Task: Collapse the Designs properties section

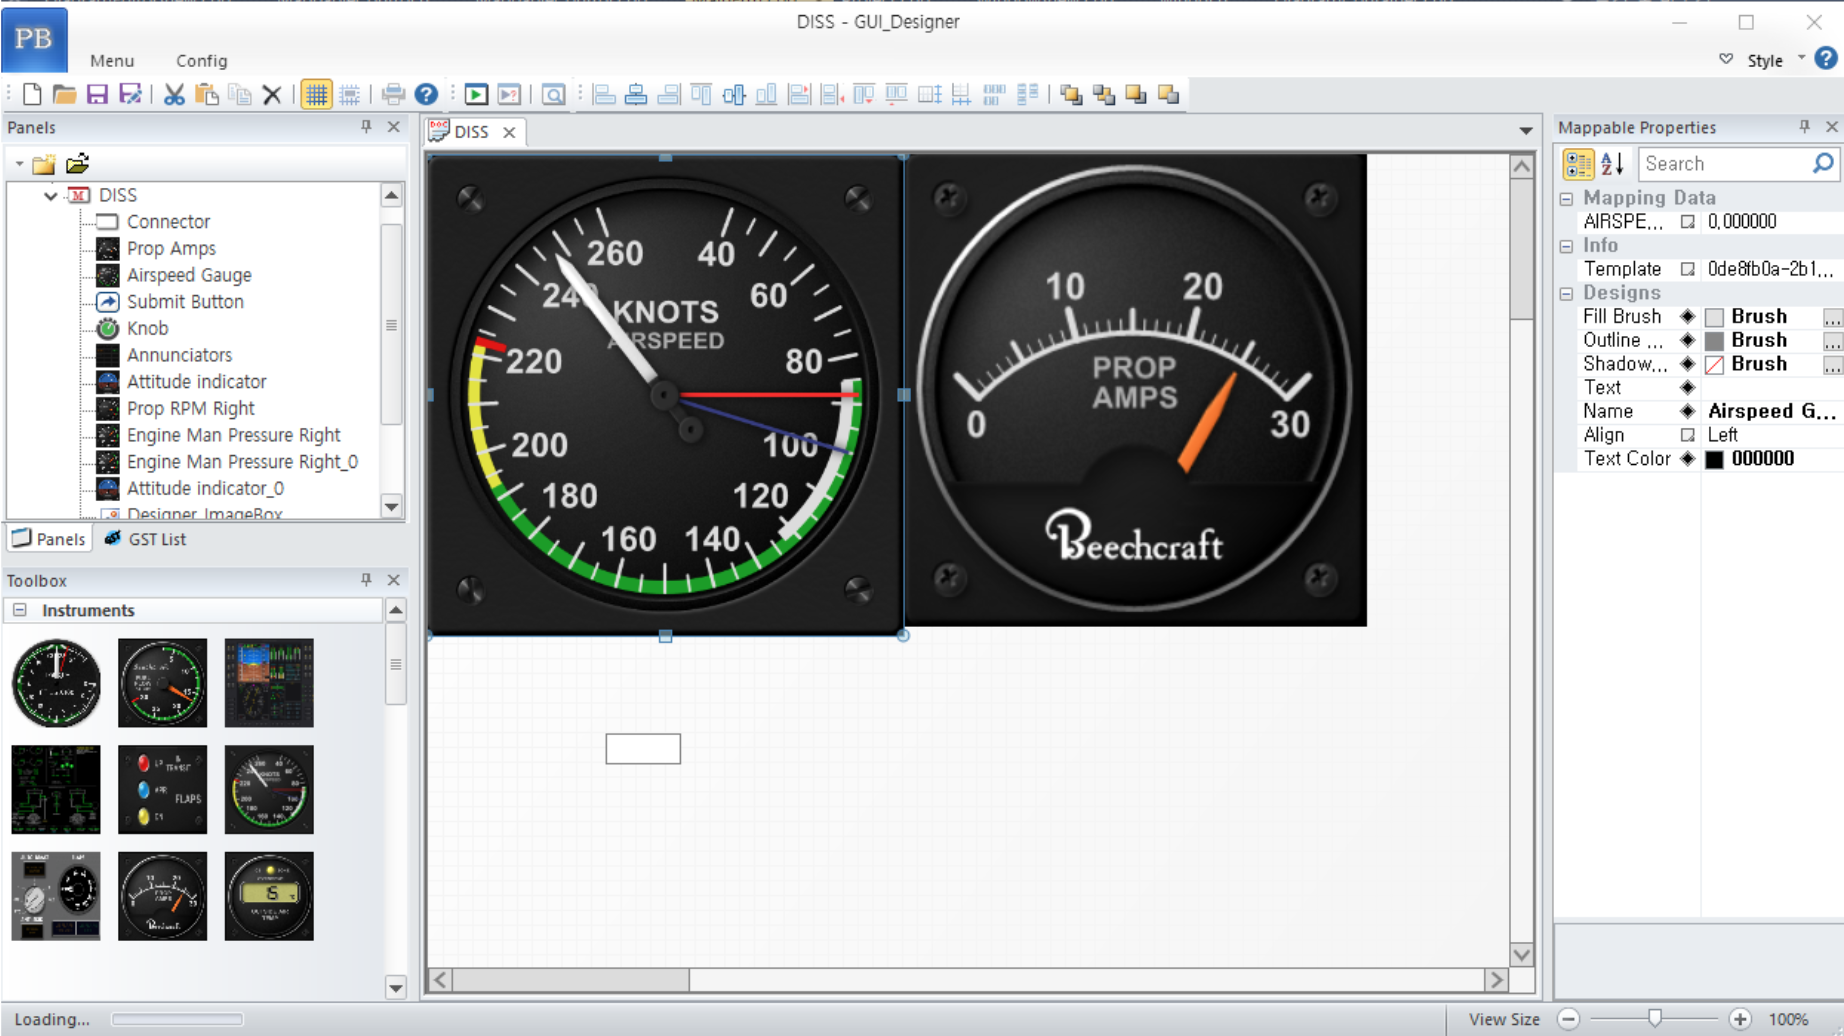Action: click(x=1567, y=293)
